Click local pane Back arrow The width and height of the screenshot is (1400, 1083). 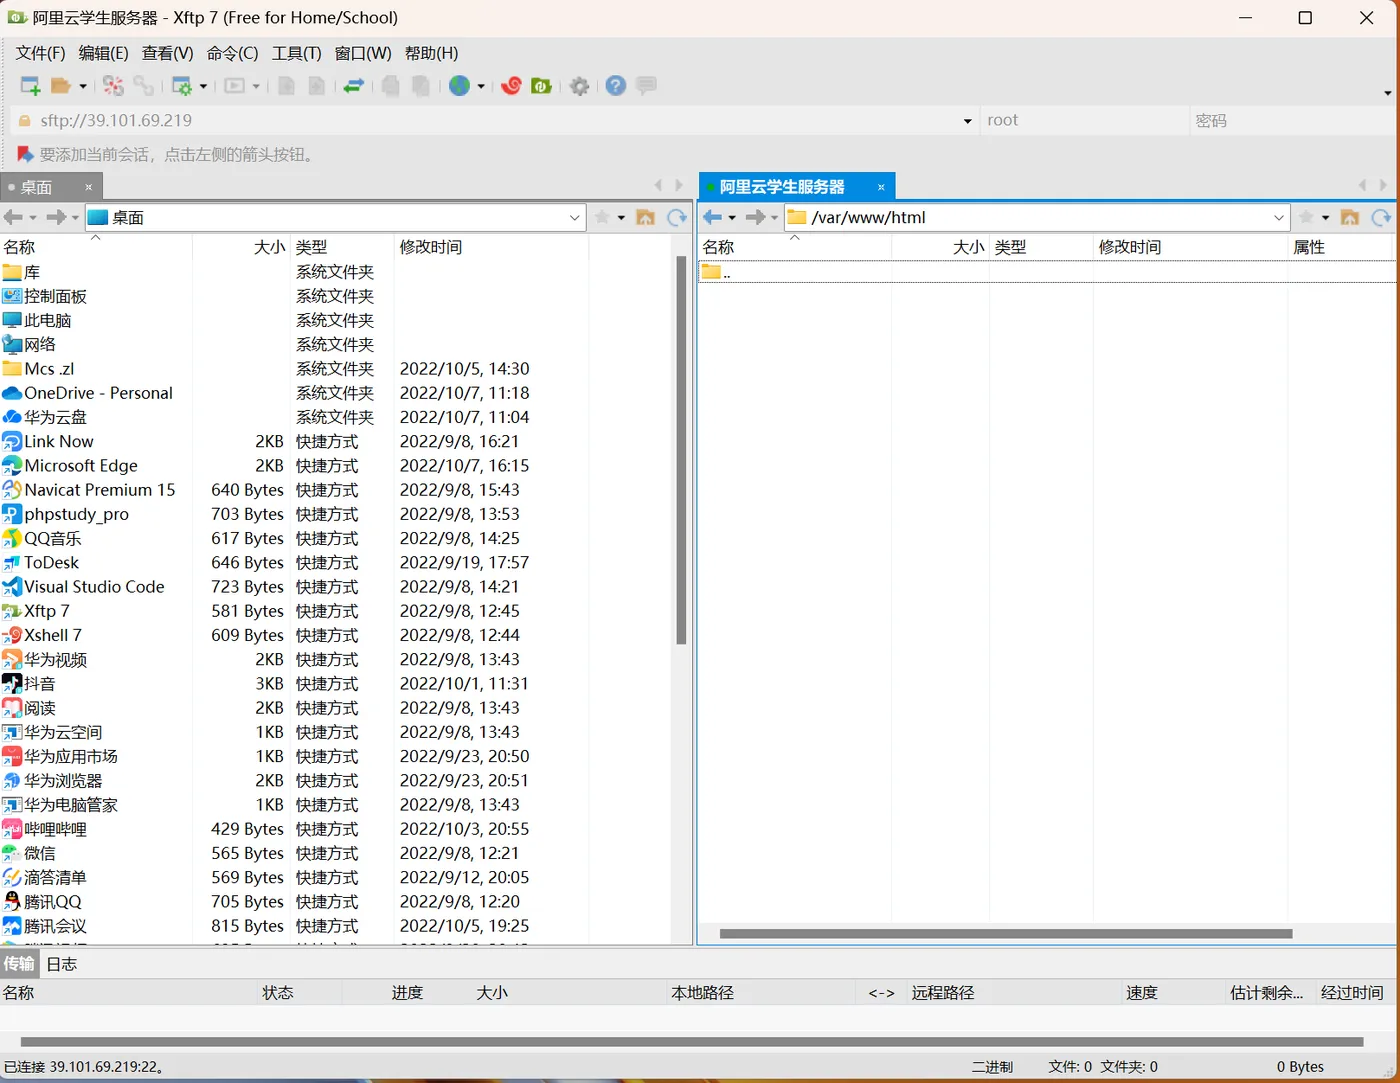click(x=13, y=217)
